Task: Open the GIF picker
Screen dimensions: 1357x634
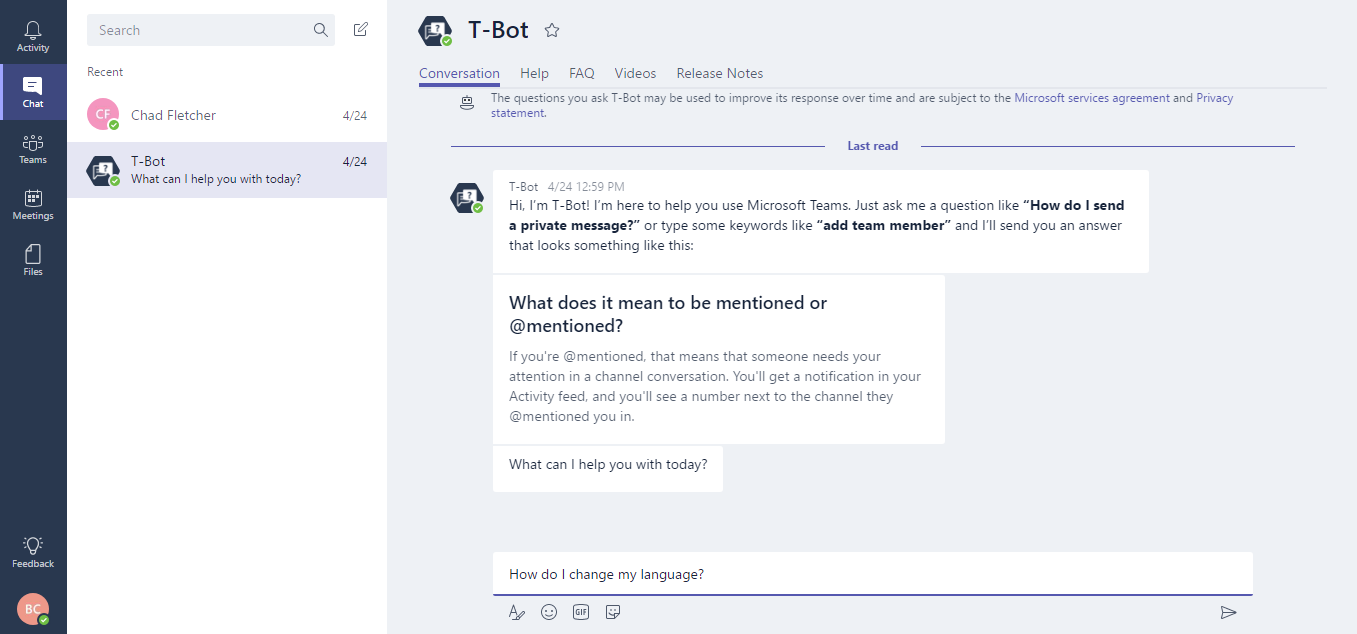Action: tap(581, 612)
